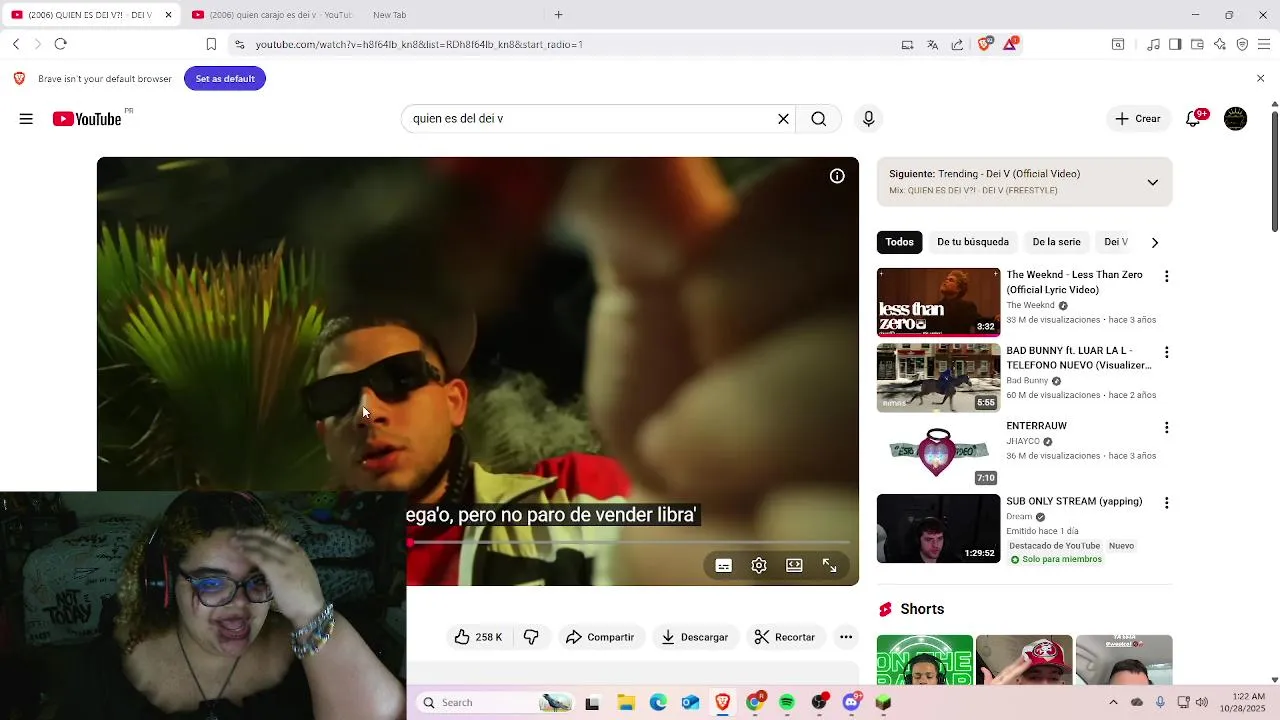Open options for ENTERRAUW video
Viewport: 1280px width, 720px height.
point(1166,427)
